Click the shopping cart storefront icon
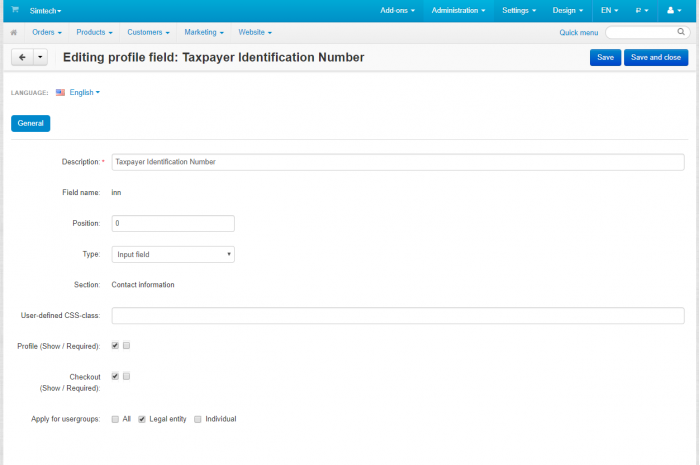Viewport: 700px width, 465px height. click(15, 9)
